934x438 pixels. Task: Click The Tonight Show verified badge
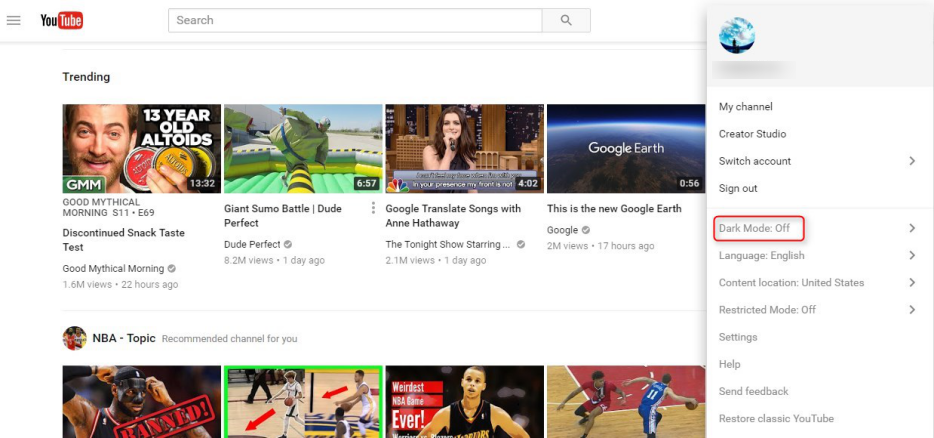coord(521,244)
